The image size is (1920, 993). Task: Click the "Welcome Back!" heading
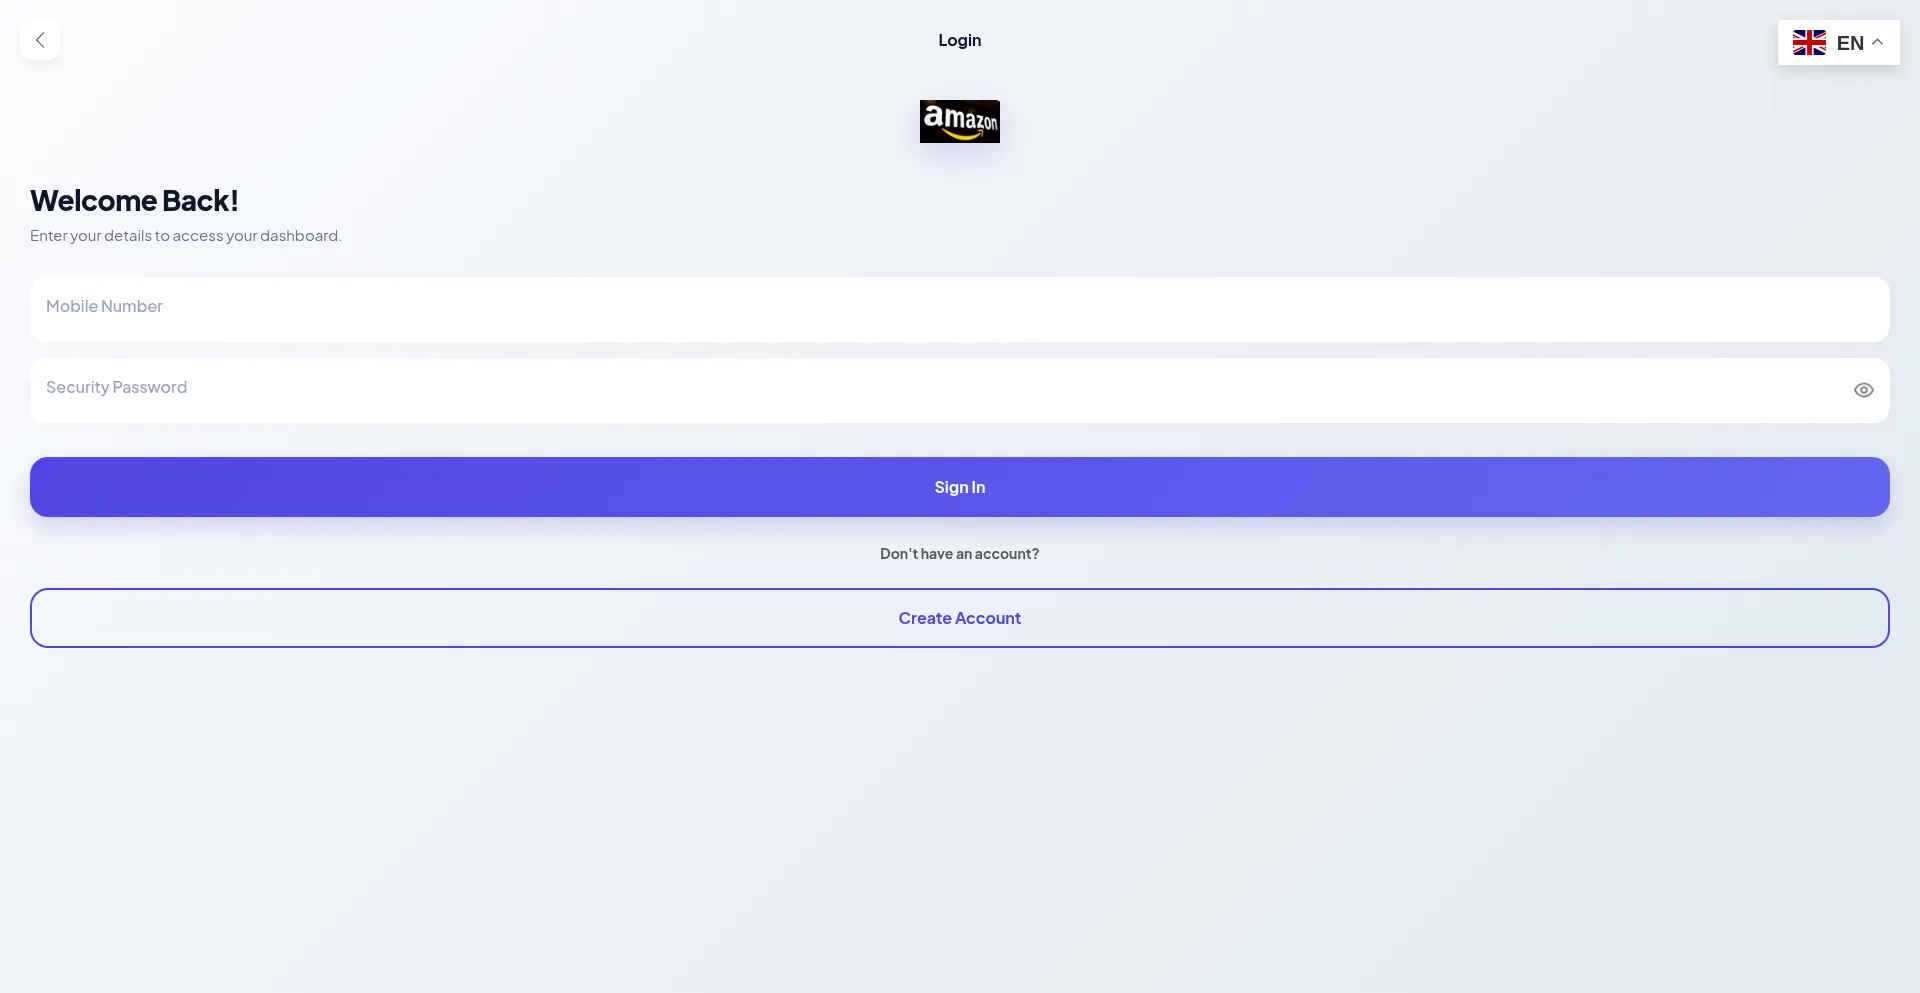coord(134,201)
